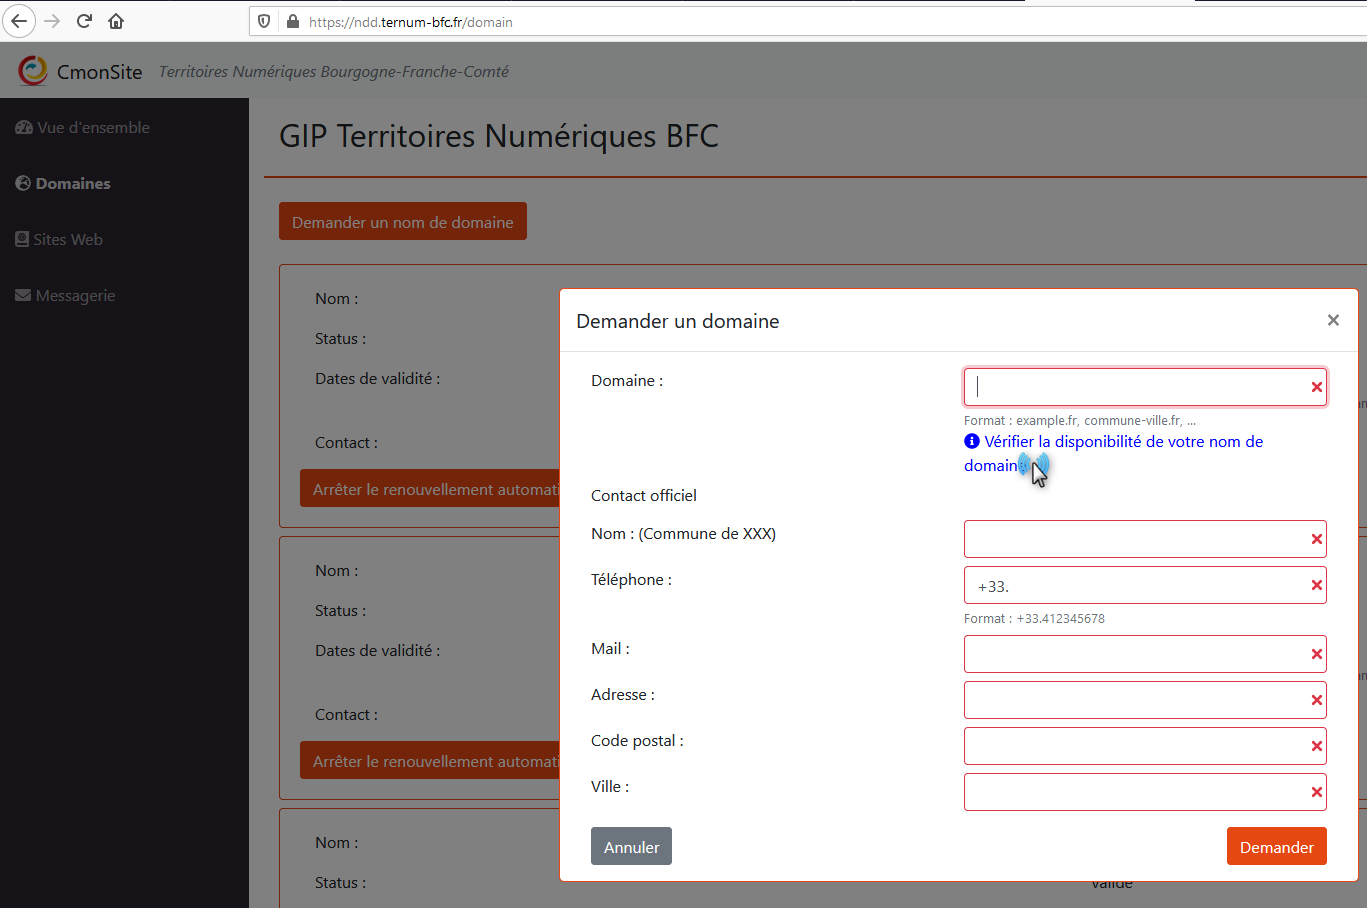This screenshot has width=1367, height=908.
Task: Click the shield tracking protection icon
Action: coord(264,21)
